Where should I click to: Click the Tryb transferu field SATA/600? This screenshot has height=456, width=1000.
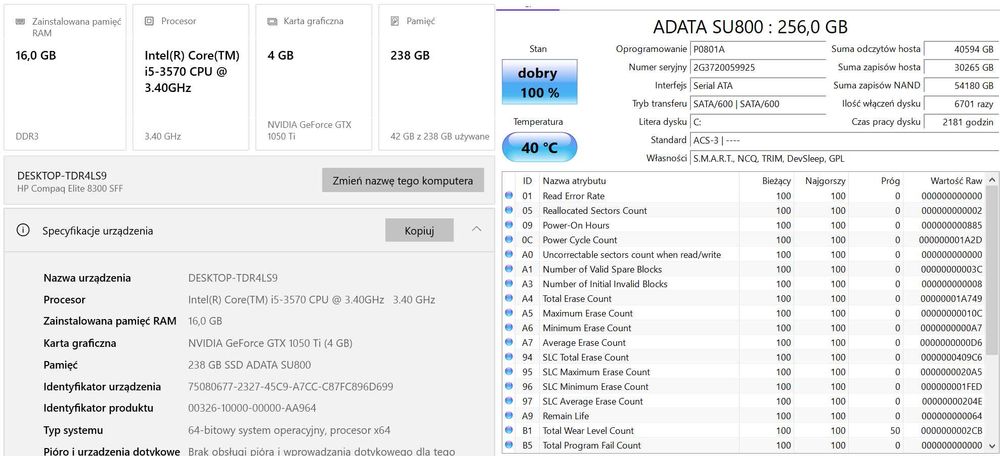(758, 103)
